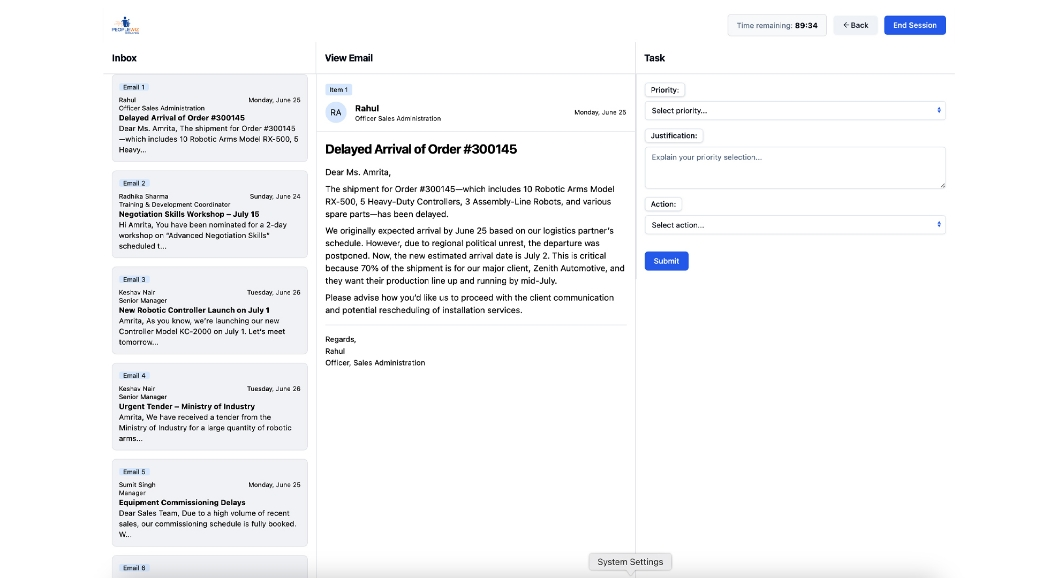The height and width of the screenshot is (579, 1057).
Task: Click the email subject heading in viewer
Action: pyautogui.click(x=421, y=149)
